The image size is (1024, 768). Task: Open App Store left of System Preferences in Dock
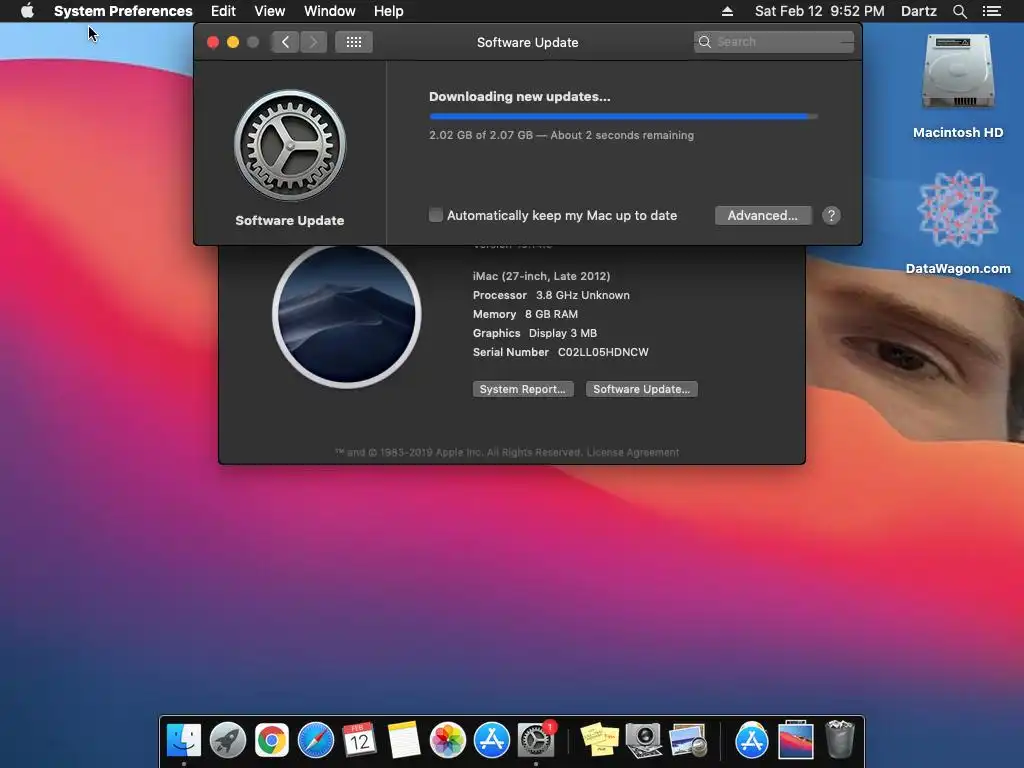click(491, 740)
